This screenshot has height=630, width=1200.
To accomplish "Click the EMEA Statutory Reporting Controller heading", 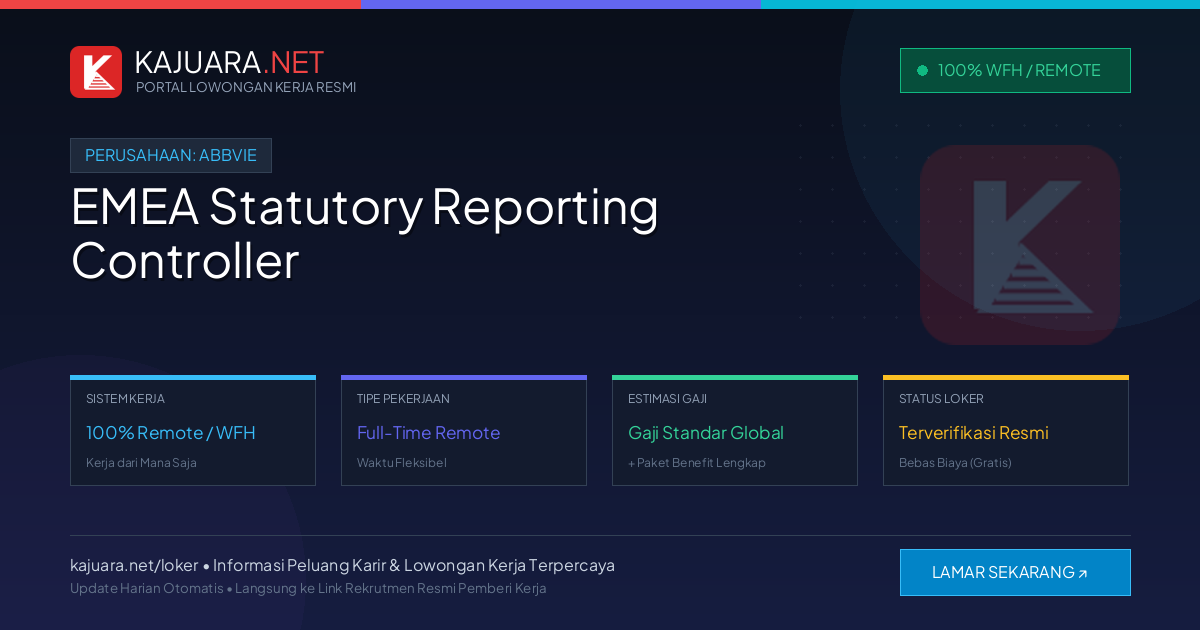I will [x=365, y=234].
